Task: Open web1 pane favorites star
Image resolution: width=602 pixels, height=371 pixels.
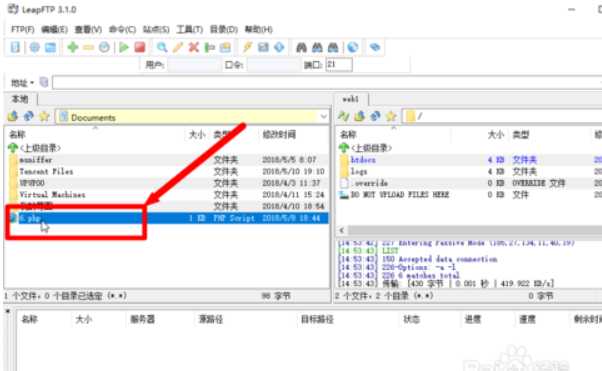Action: coord(391,116)
